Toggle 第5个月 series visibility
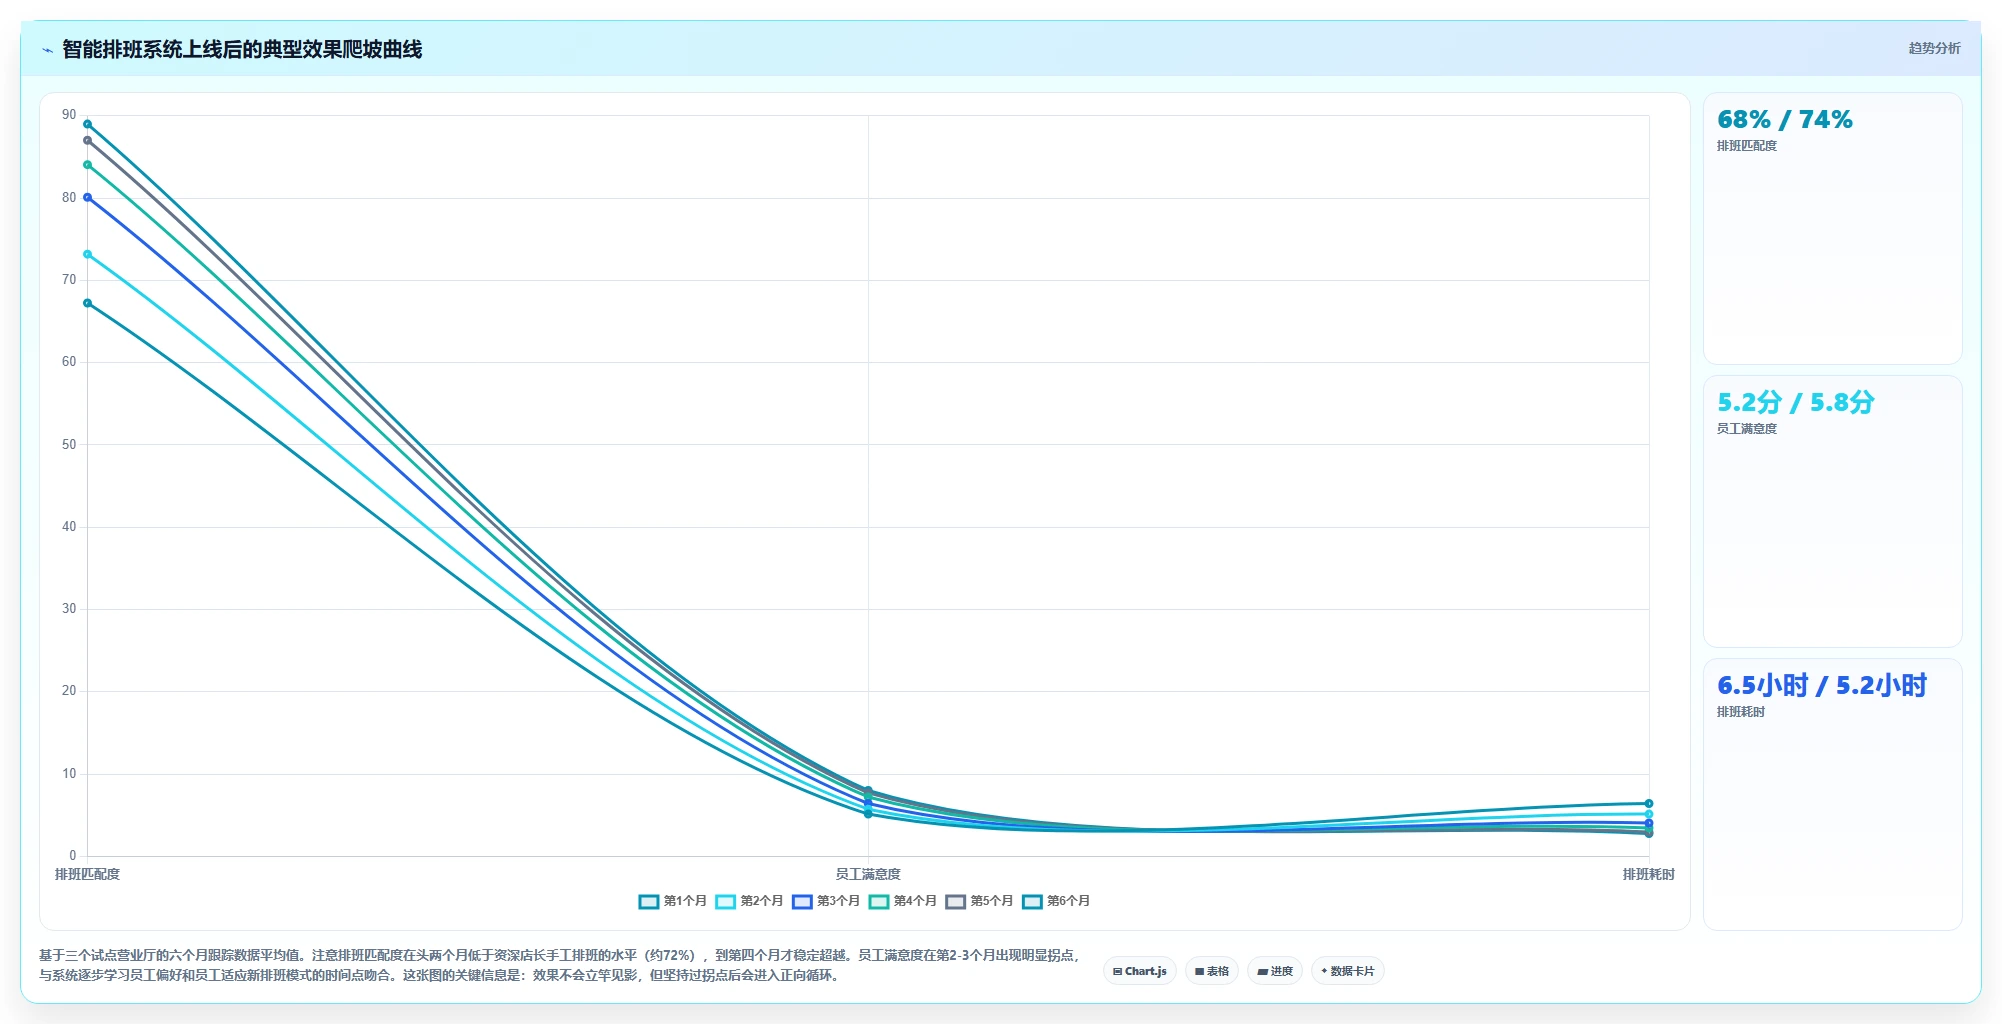 [x=979, y=901]
